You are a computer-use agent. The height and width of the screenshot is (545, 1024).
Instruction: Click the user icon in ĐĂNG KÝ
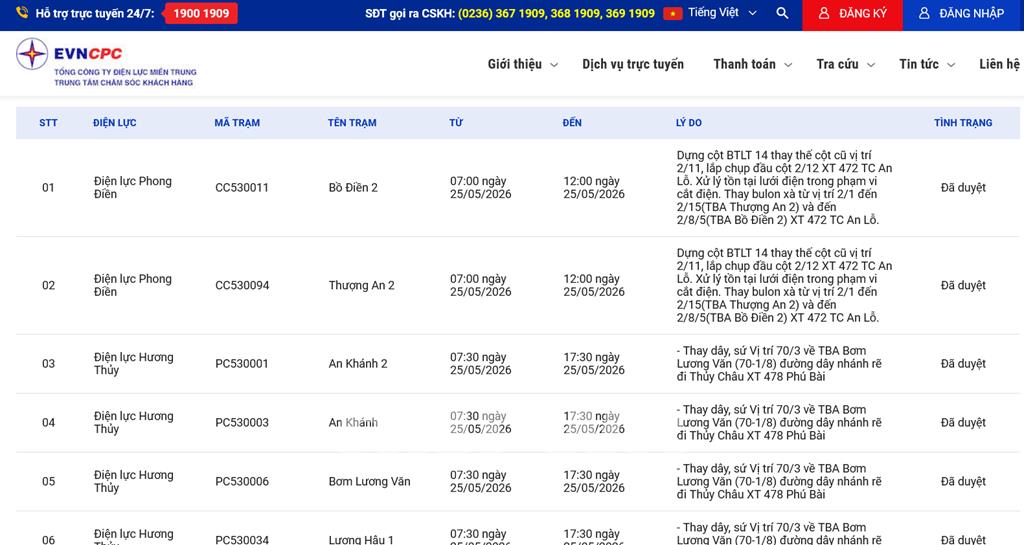point(824,13)
